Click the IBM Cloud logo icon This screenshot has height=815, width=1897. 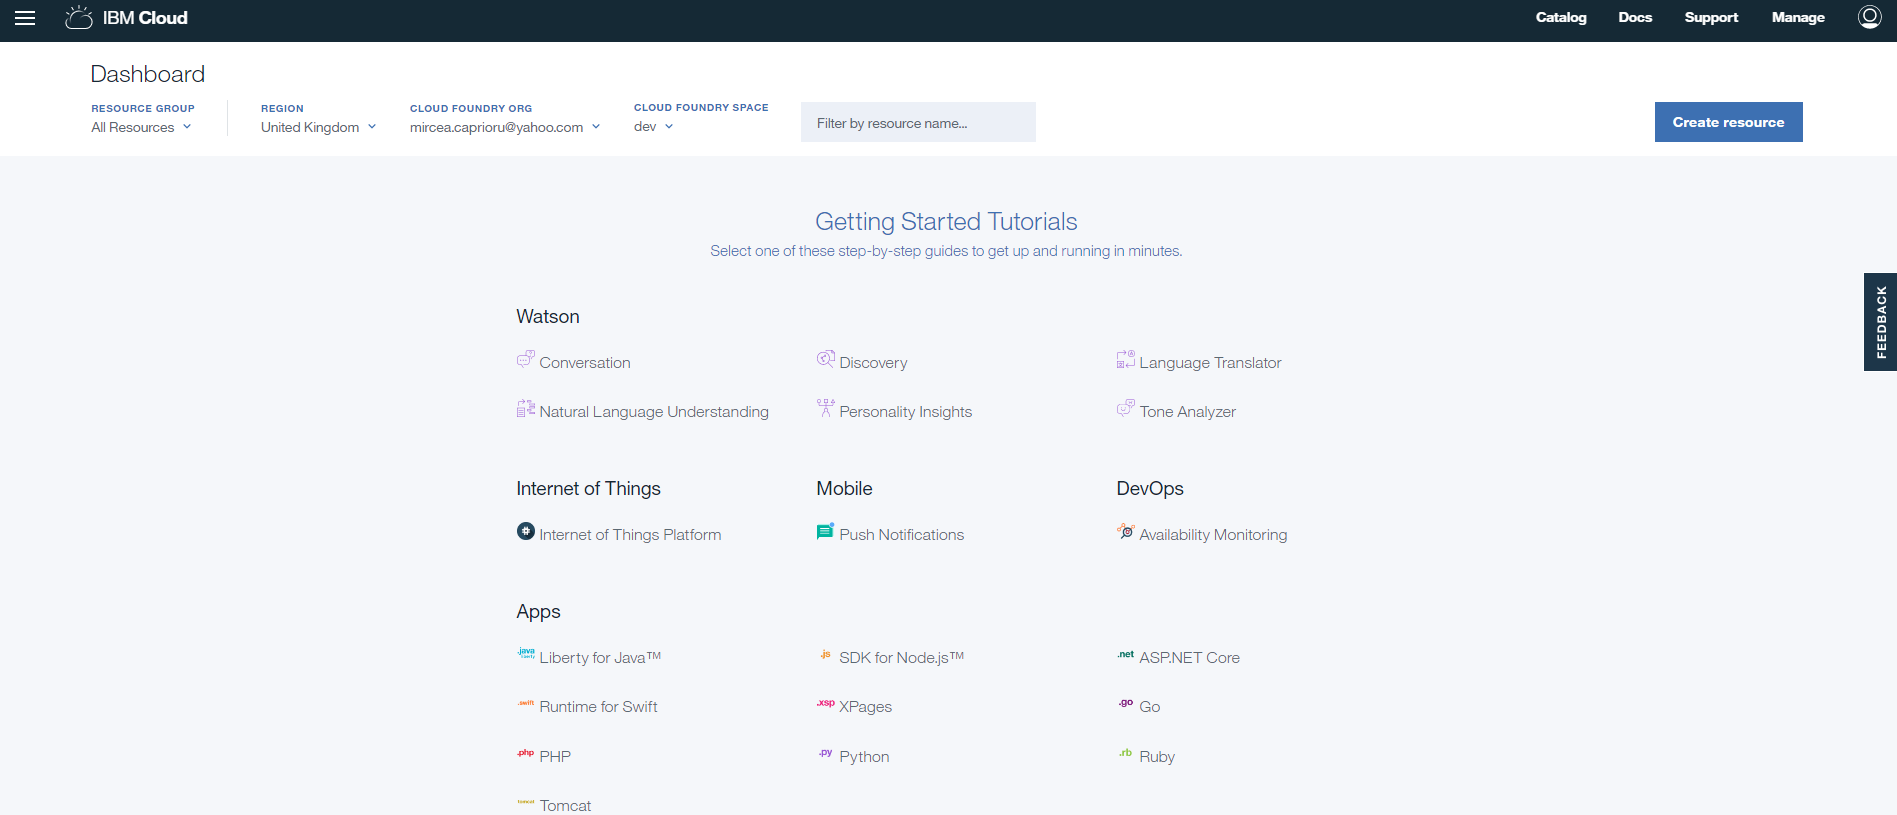[79, 18]
